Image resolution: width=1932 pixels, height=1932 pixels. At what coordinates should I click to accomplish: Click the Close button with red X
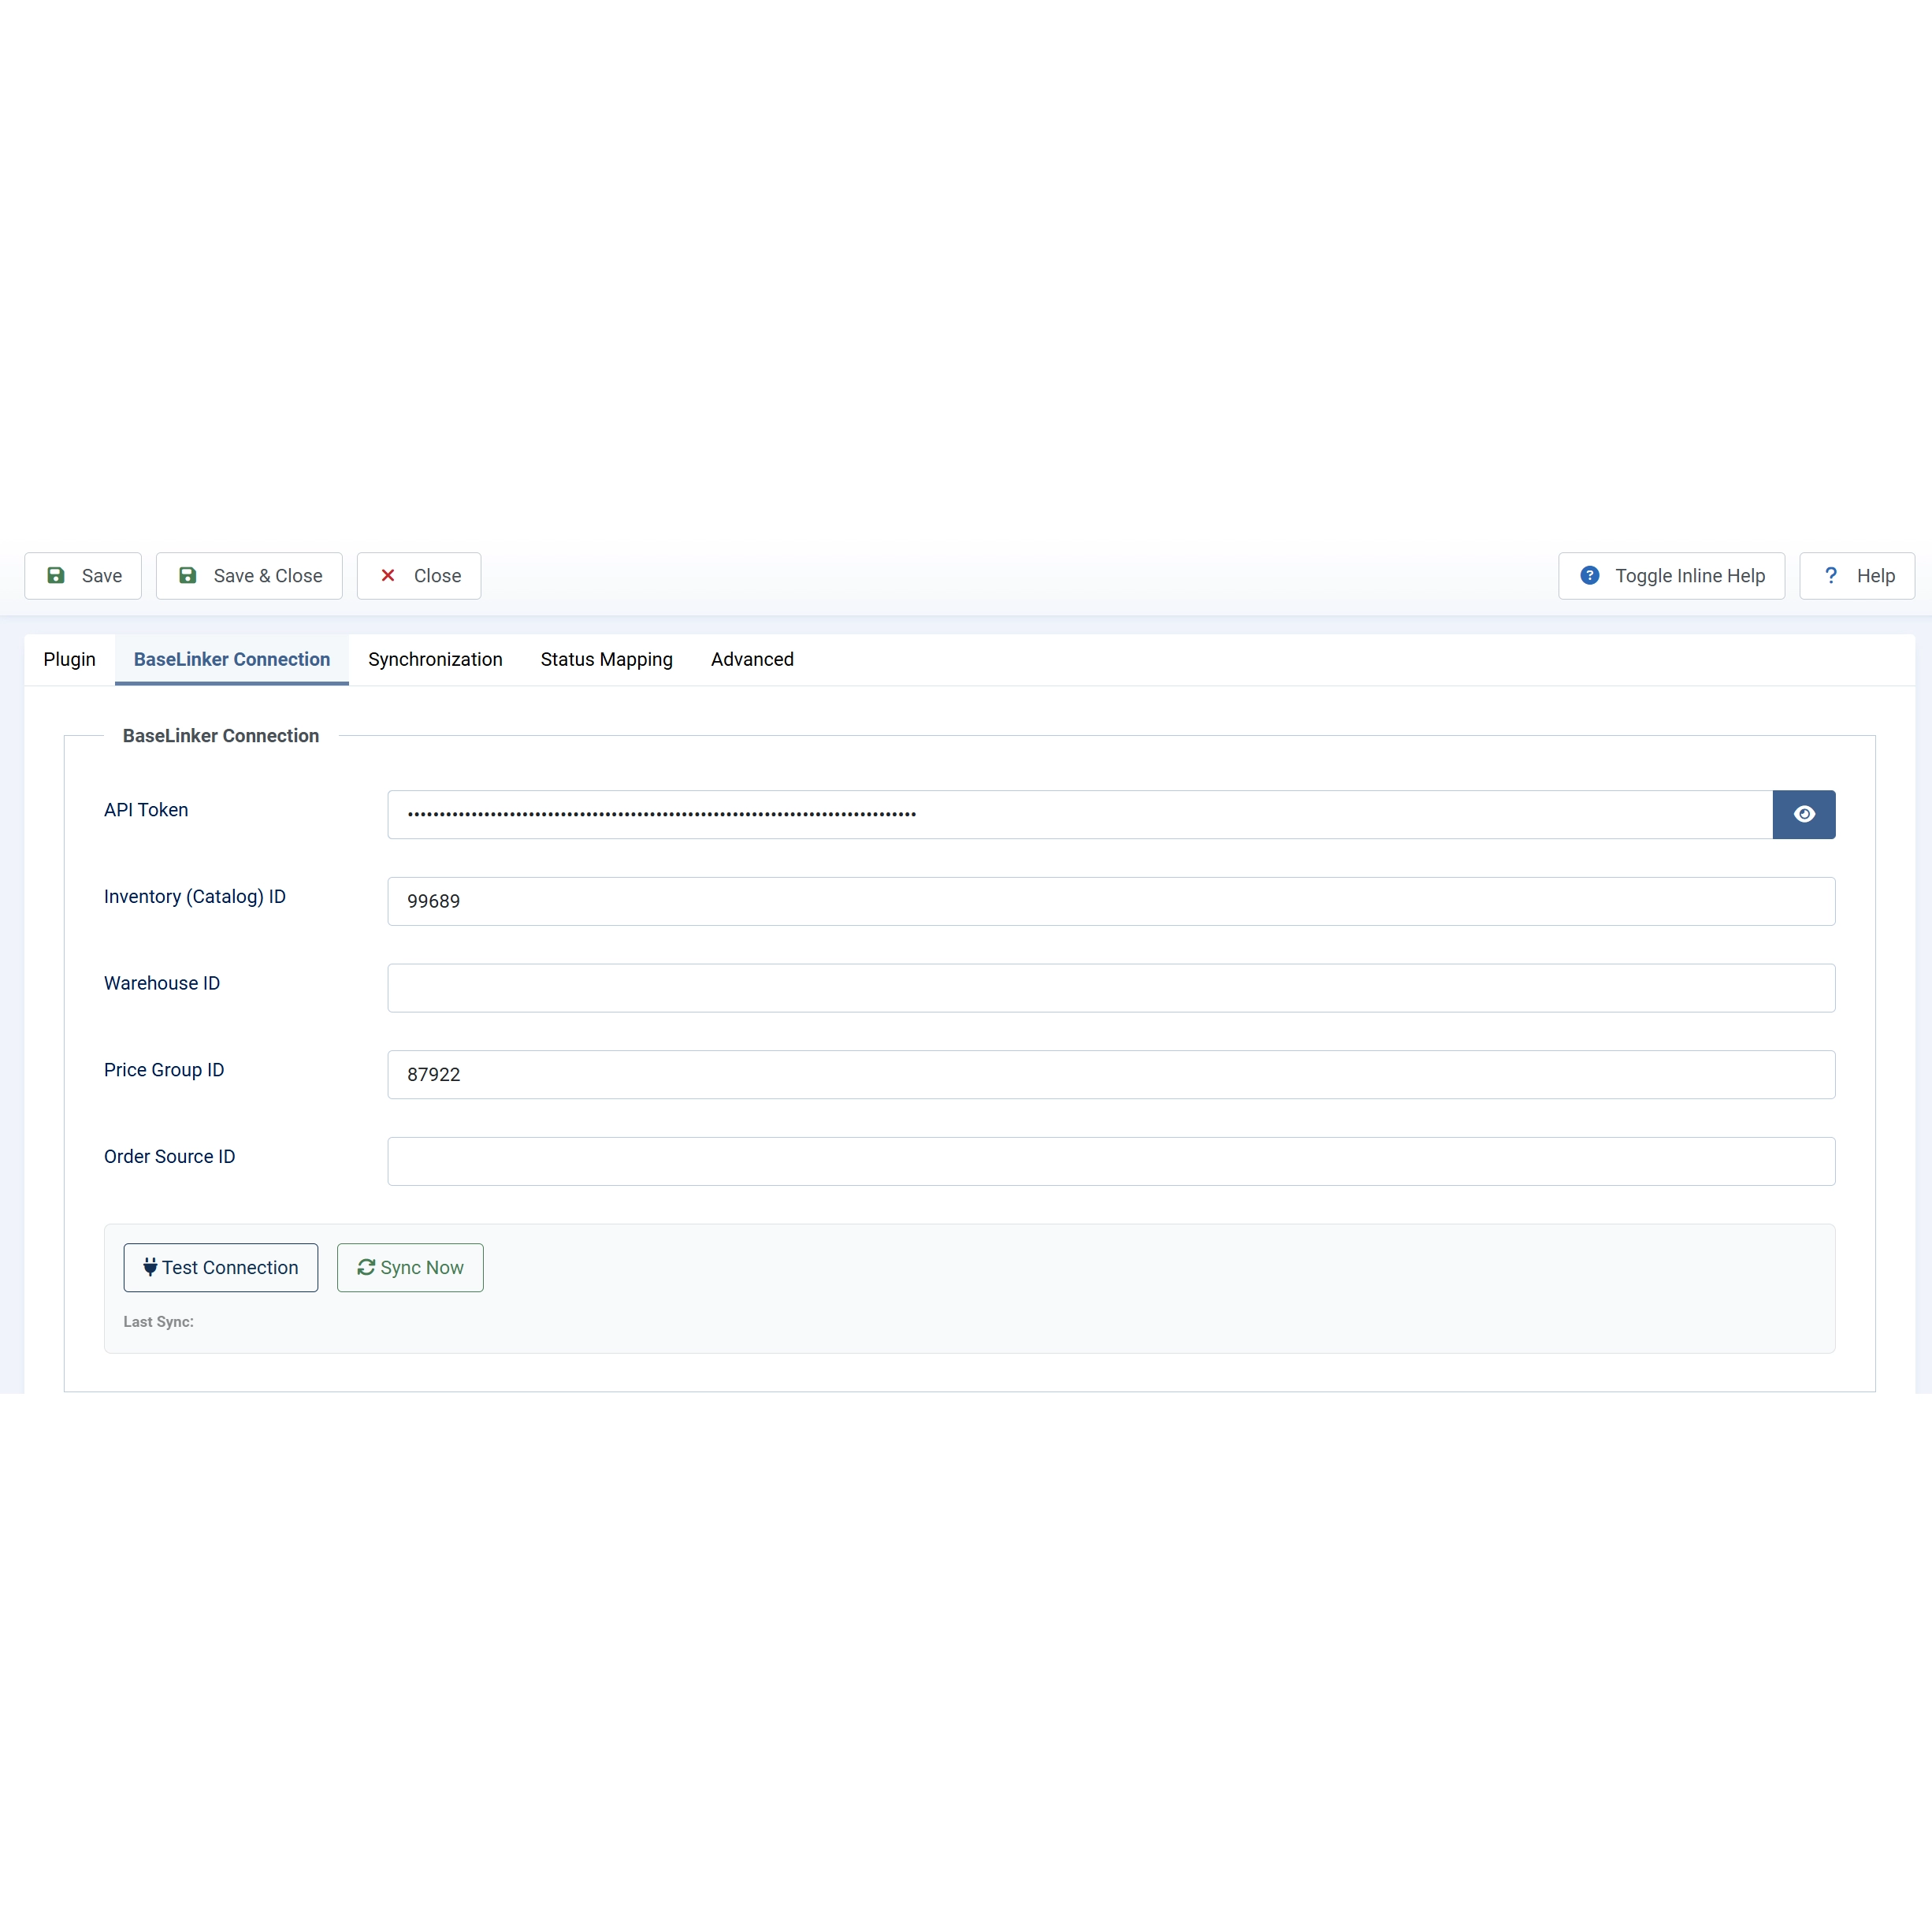coord(419,576)
